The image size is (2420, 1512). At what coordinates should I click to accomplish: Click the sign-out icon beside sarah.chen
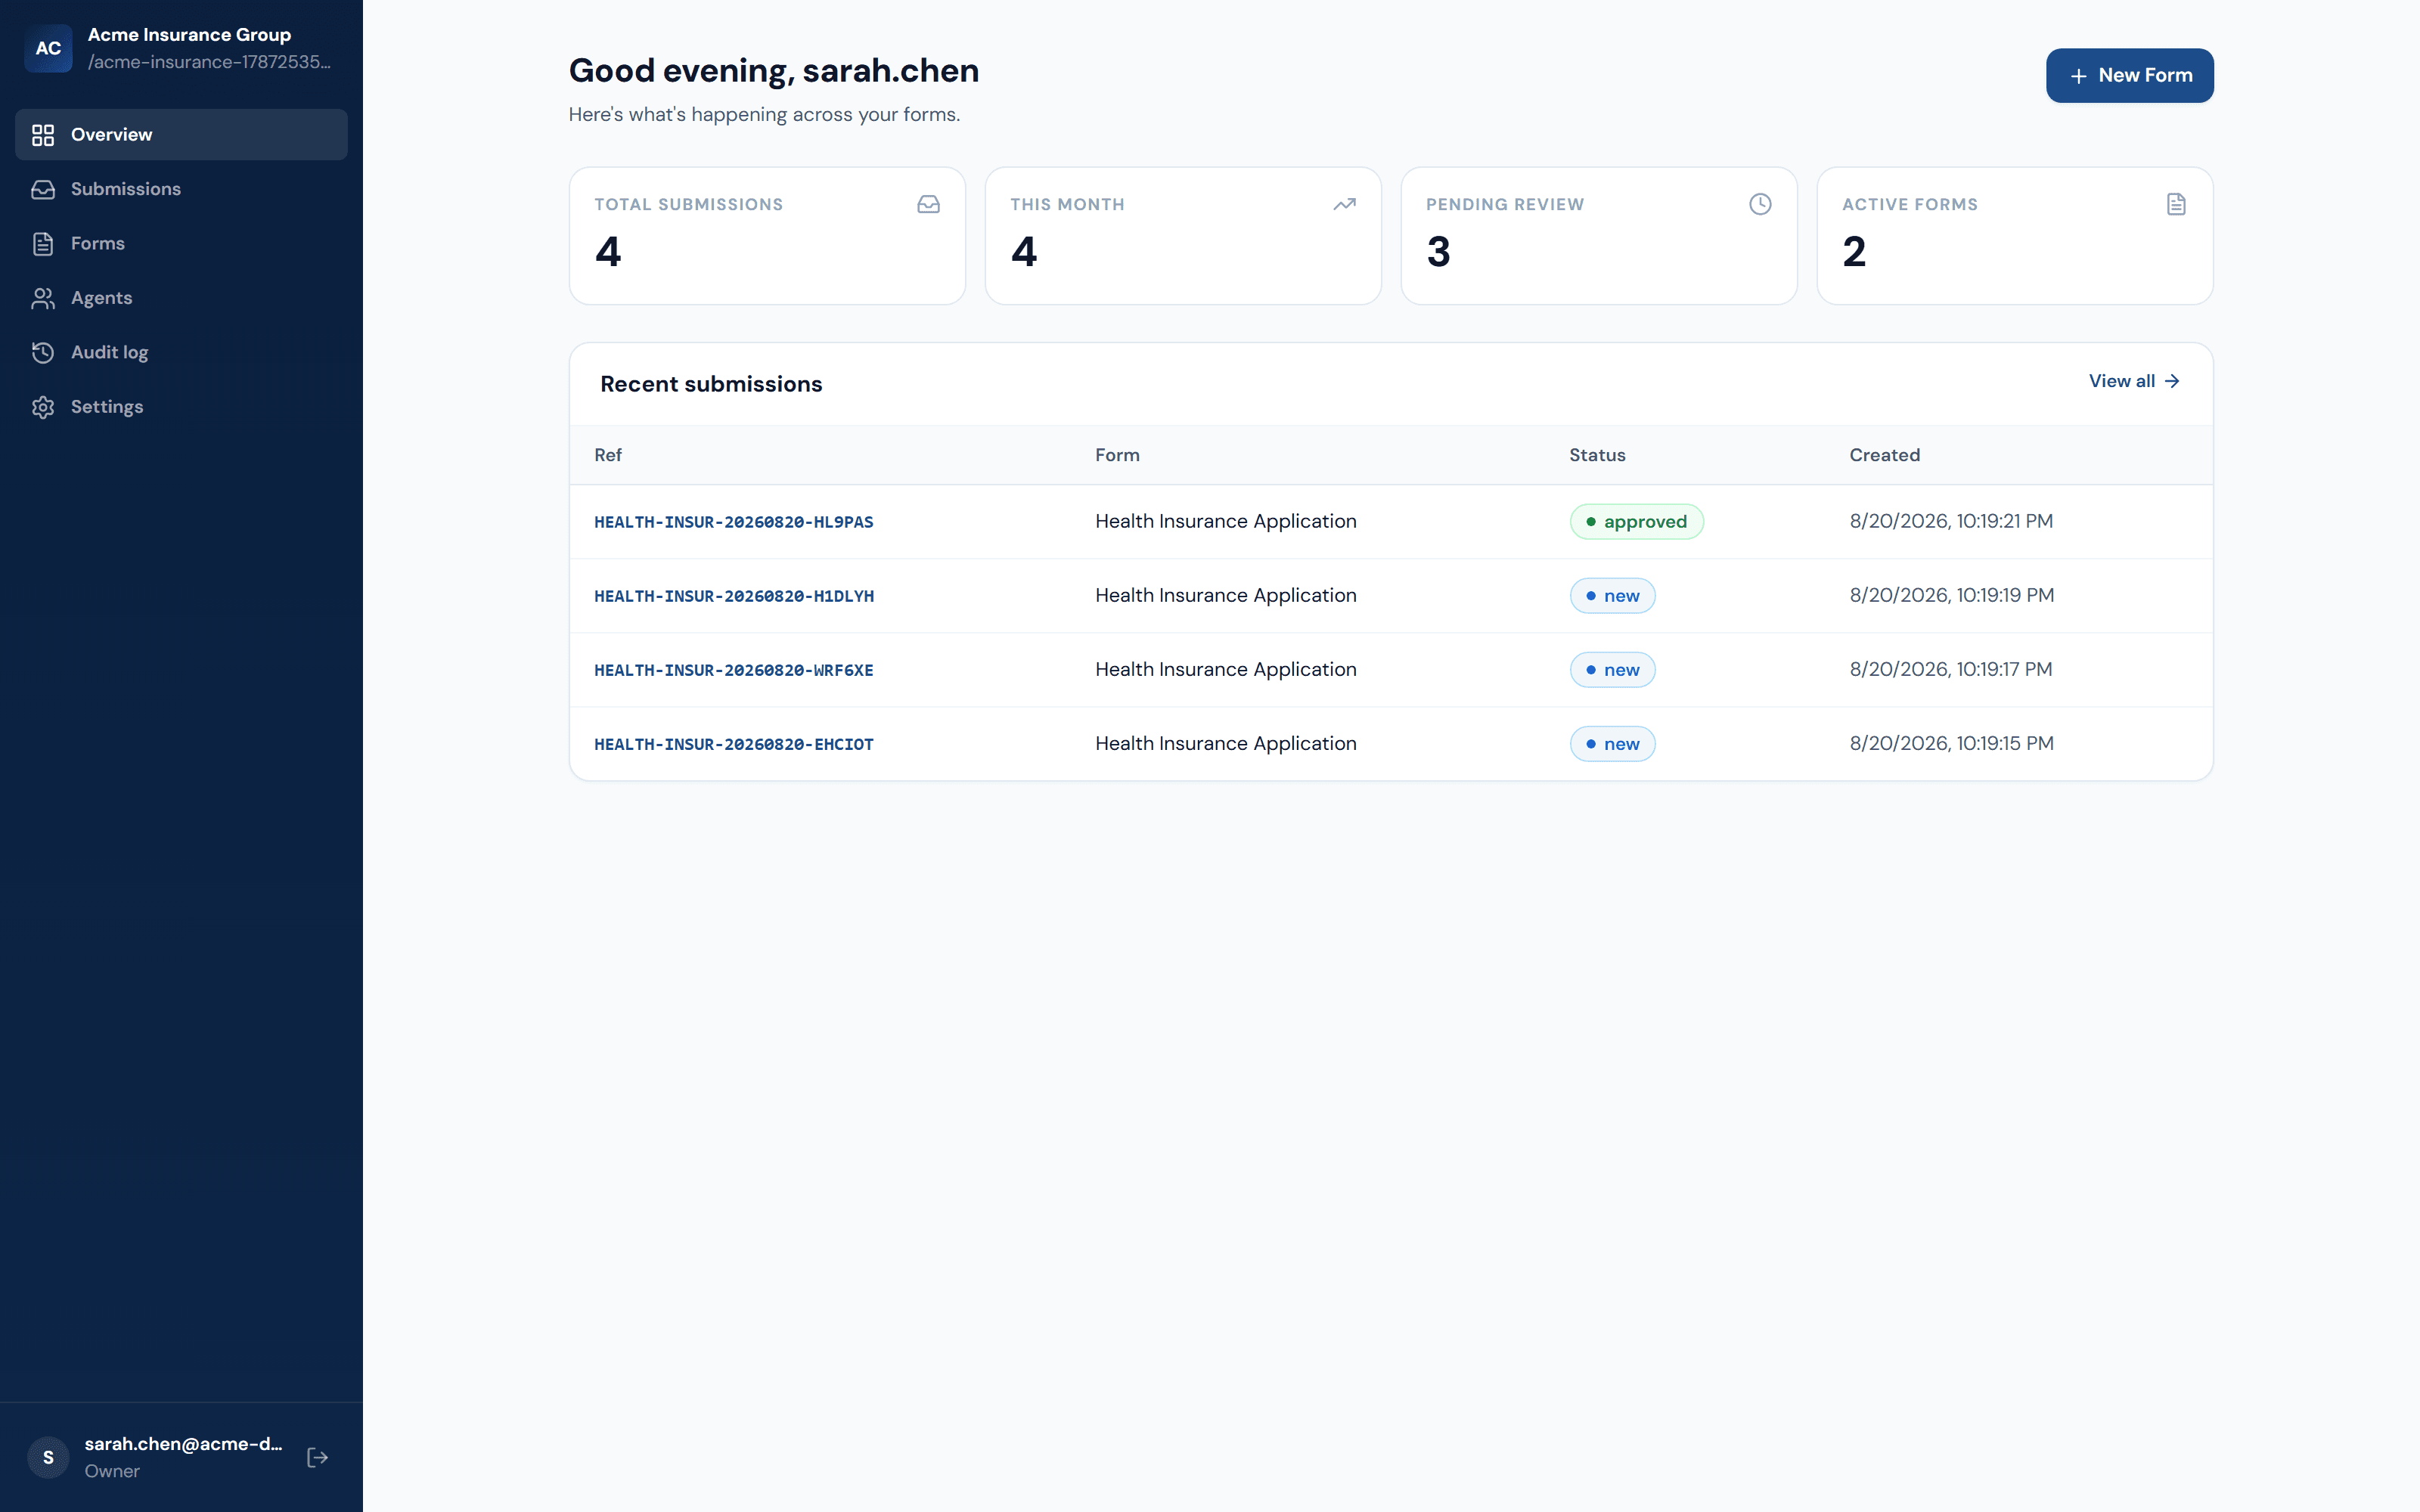click(318, 1457)
